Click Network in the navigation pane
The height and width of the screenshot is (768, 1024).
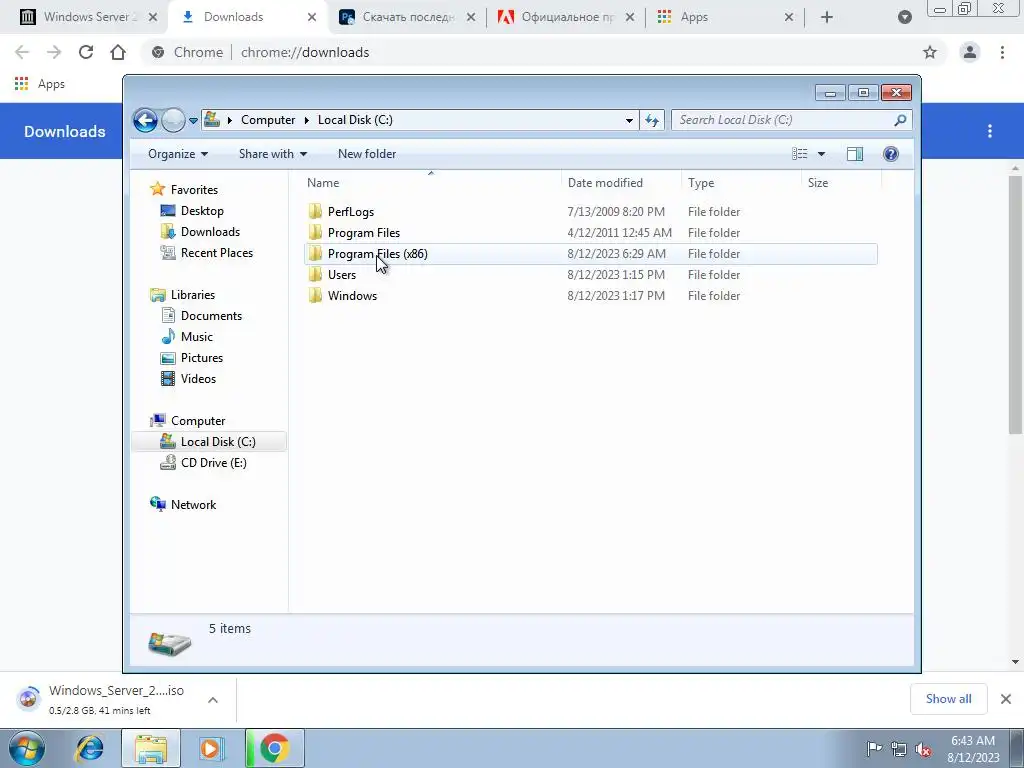pyautogui.click(x=193, y=505)
